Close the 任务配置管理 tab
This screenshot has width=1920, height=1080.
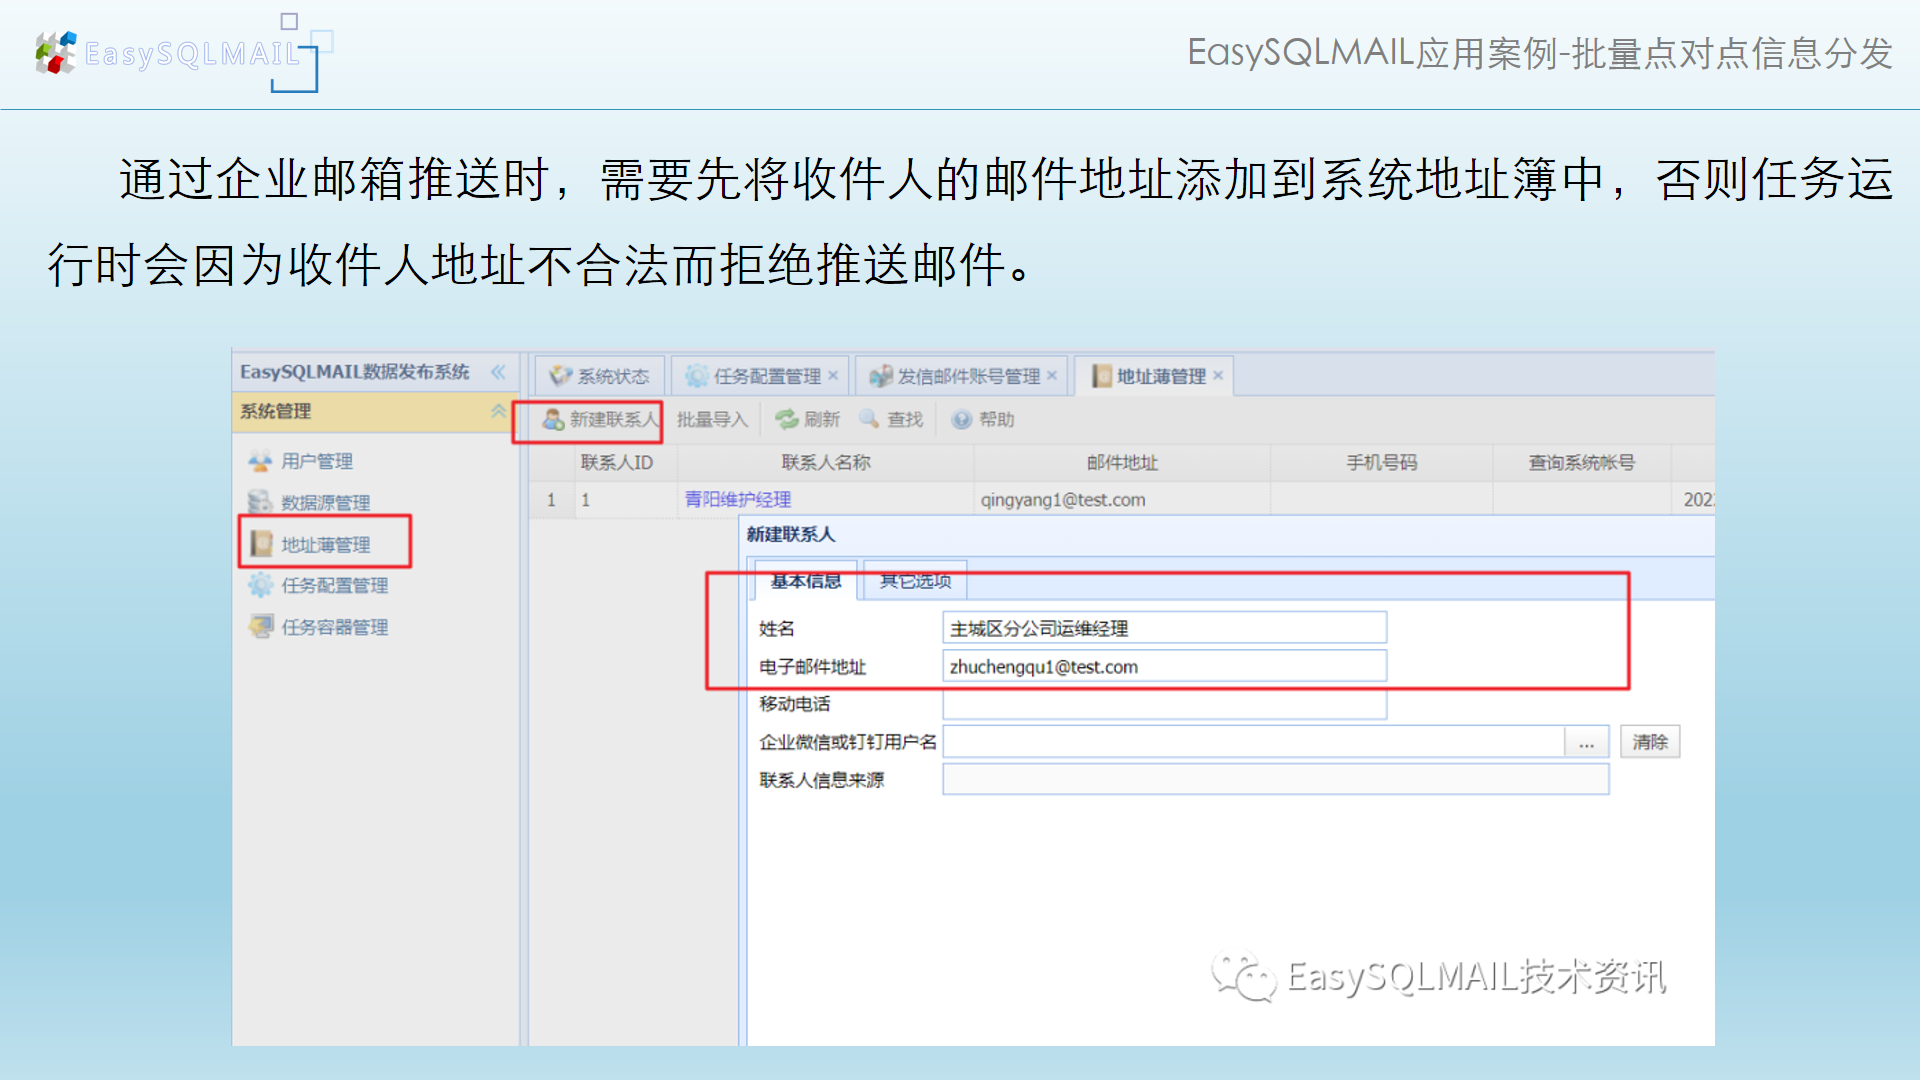pos(833,376)
